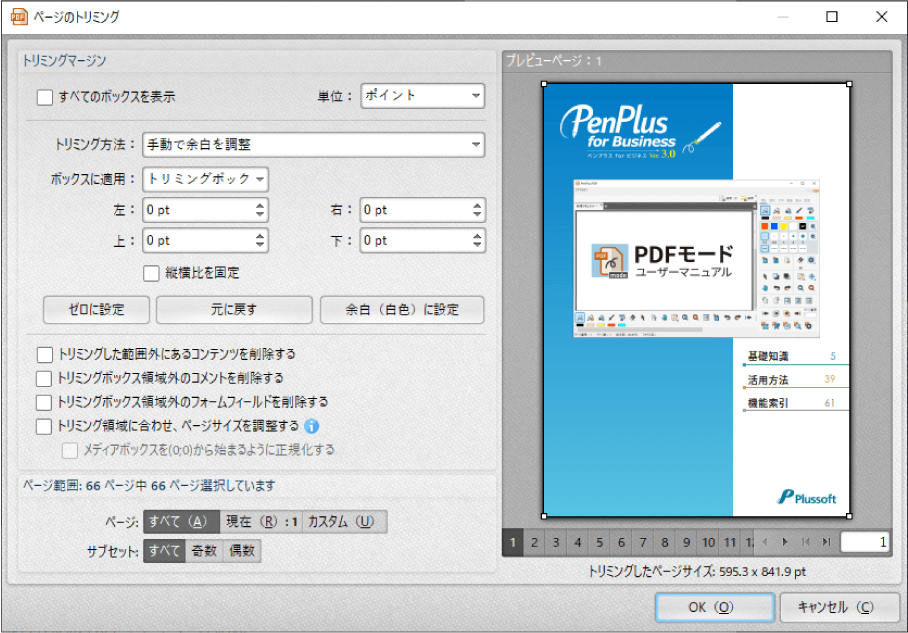
Task: Check トリミングボックス領域外のフォームフィールドを削除する
Action: (x=44, y=403)
